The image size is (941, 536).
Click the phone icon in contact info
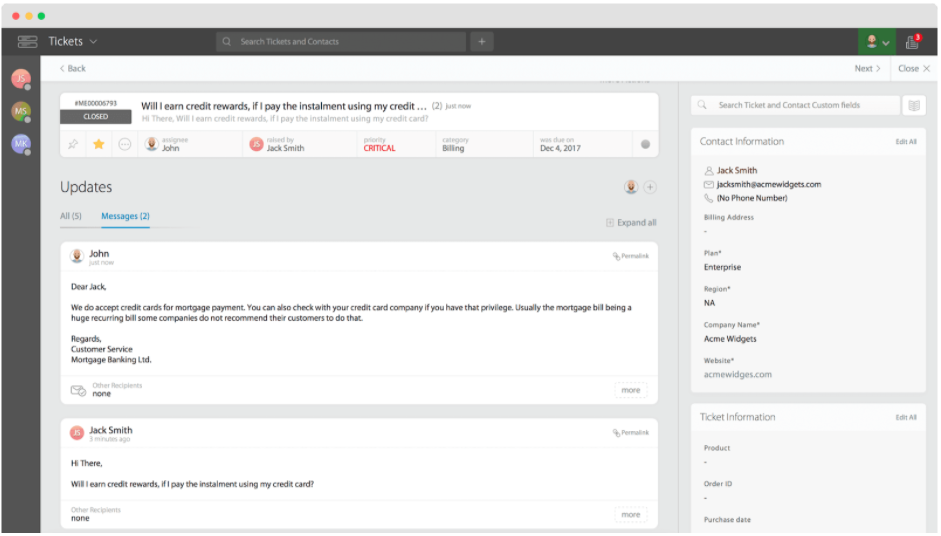tap(709, 198)
